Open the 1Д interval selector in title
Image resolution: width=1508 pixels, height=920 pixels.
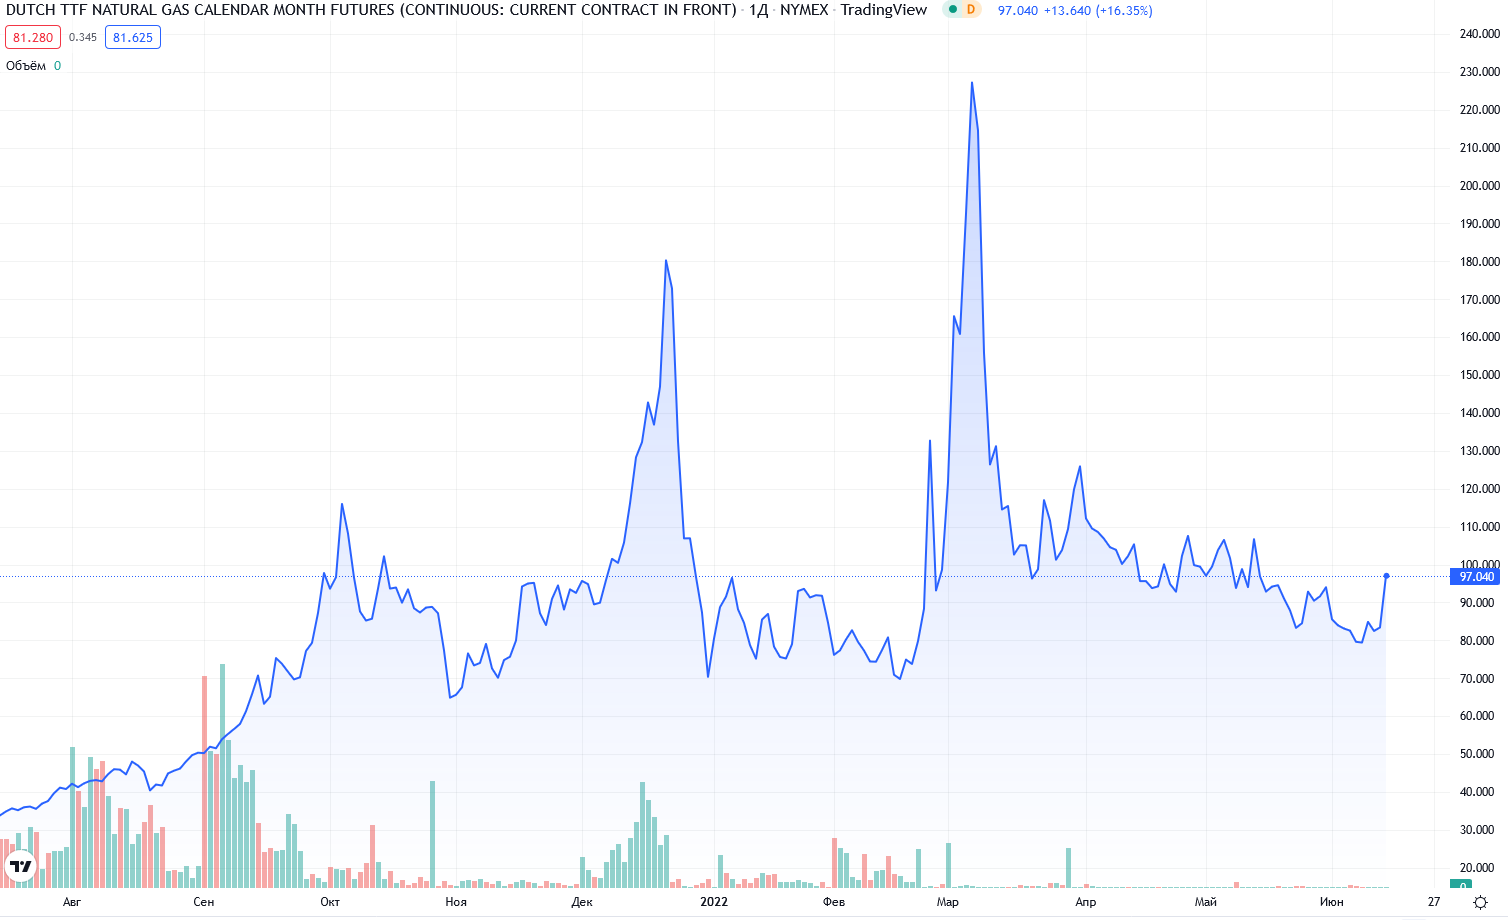pyautogui.click(x=758, y=10)
